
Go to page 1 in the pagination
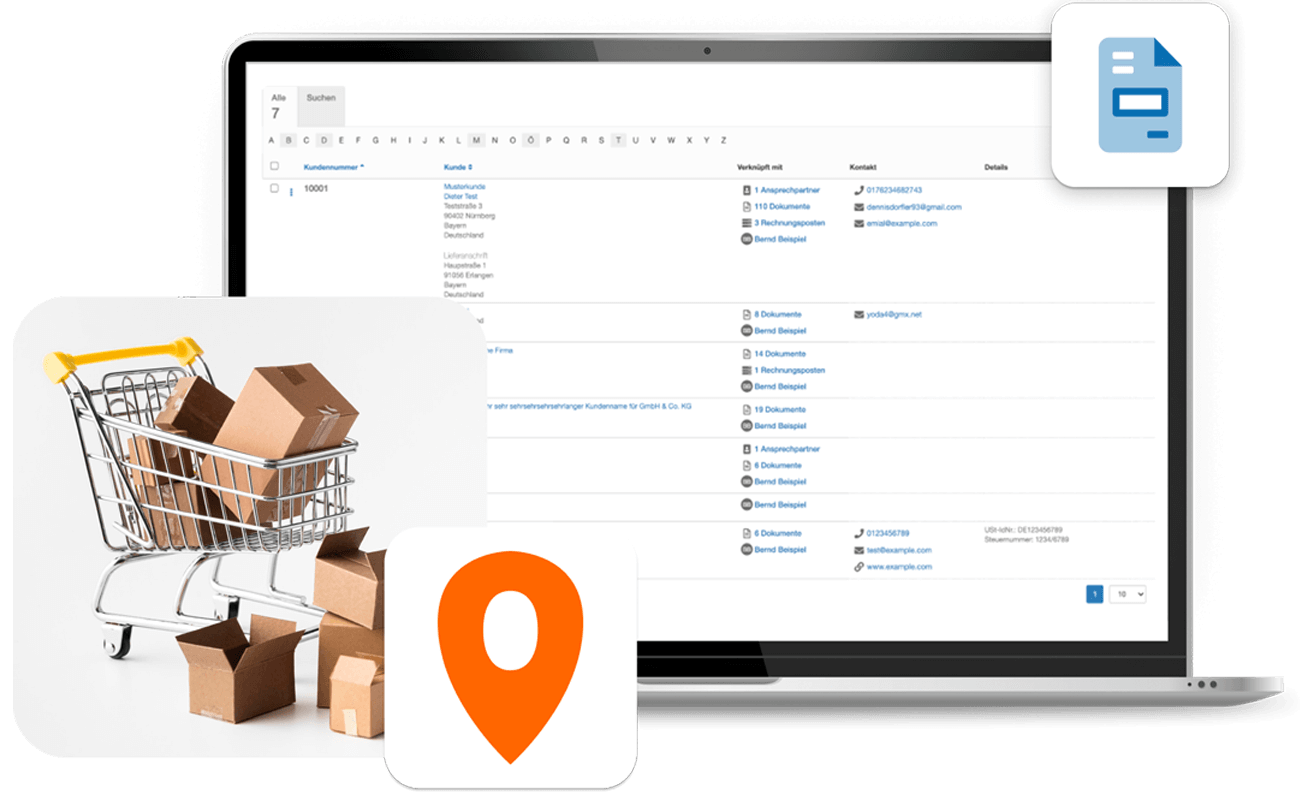1095,594
